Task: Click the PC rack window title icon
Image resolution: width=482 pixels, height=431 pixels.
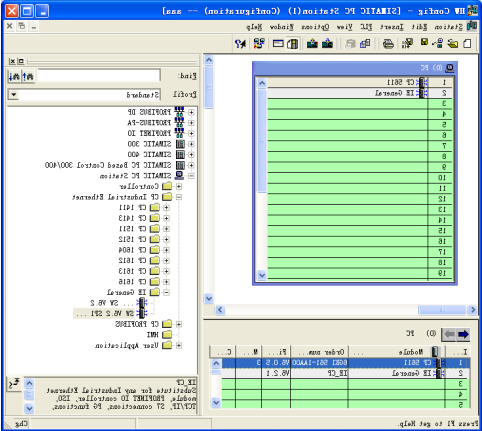Action: point(450,68)
